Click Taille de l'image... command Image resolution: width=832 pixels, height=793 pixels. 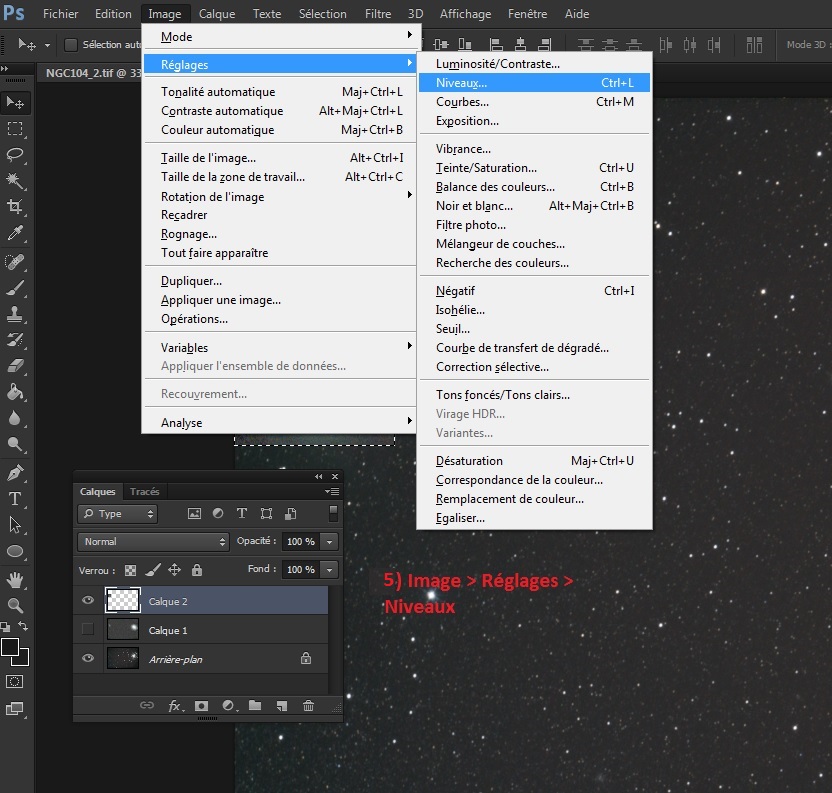(281, 158)
